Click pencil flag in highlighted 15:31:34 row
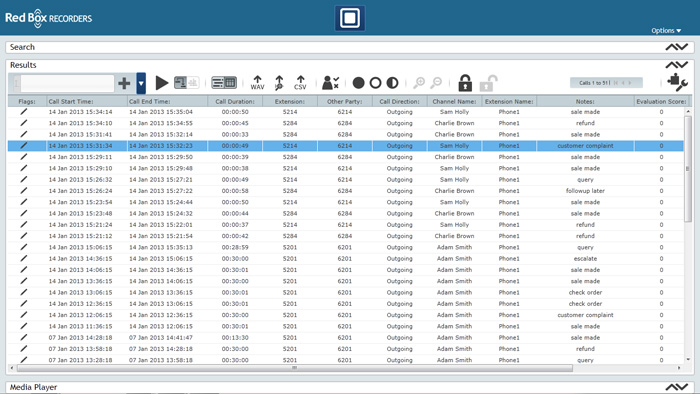Image resolution: width=700 pixels, height=394 pixels. pos(24,145)
